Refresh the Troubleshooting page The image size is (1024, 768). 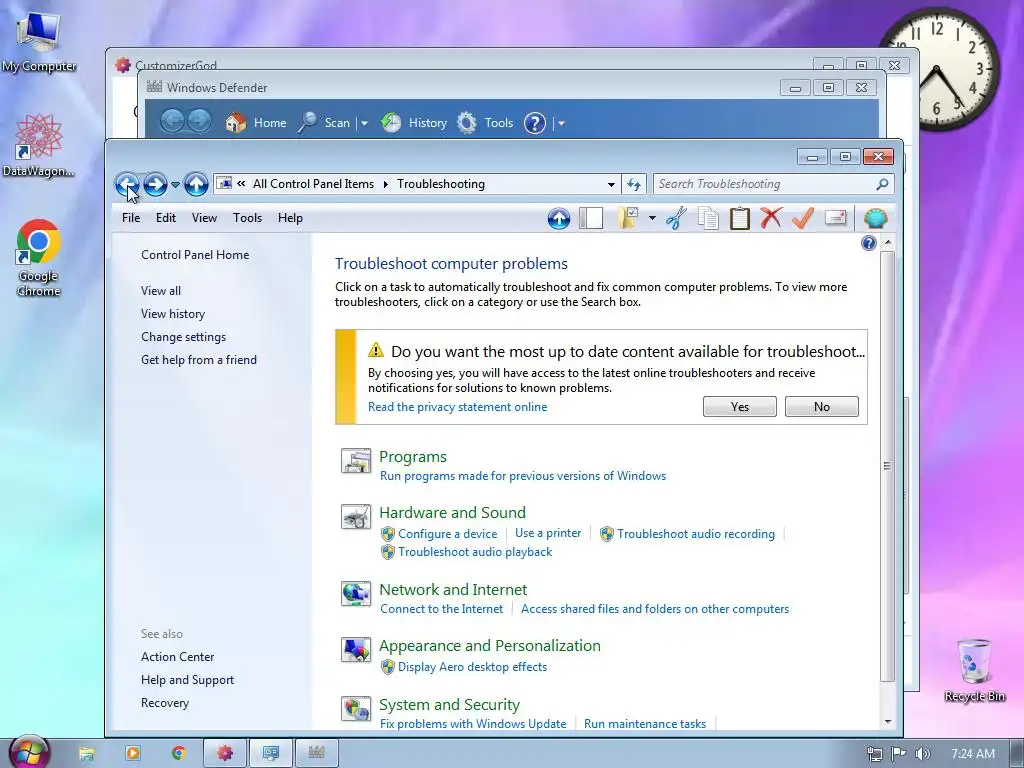634,185
